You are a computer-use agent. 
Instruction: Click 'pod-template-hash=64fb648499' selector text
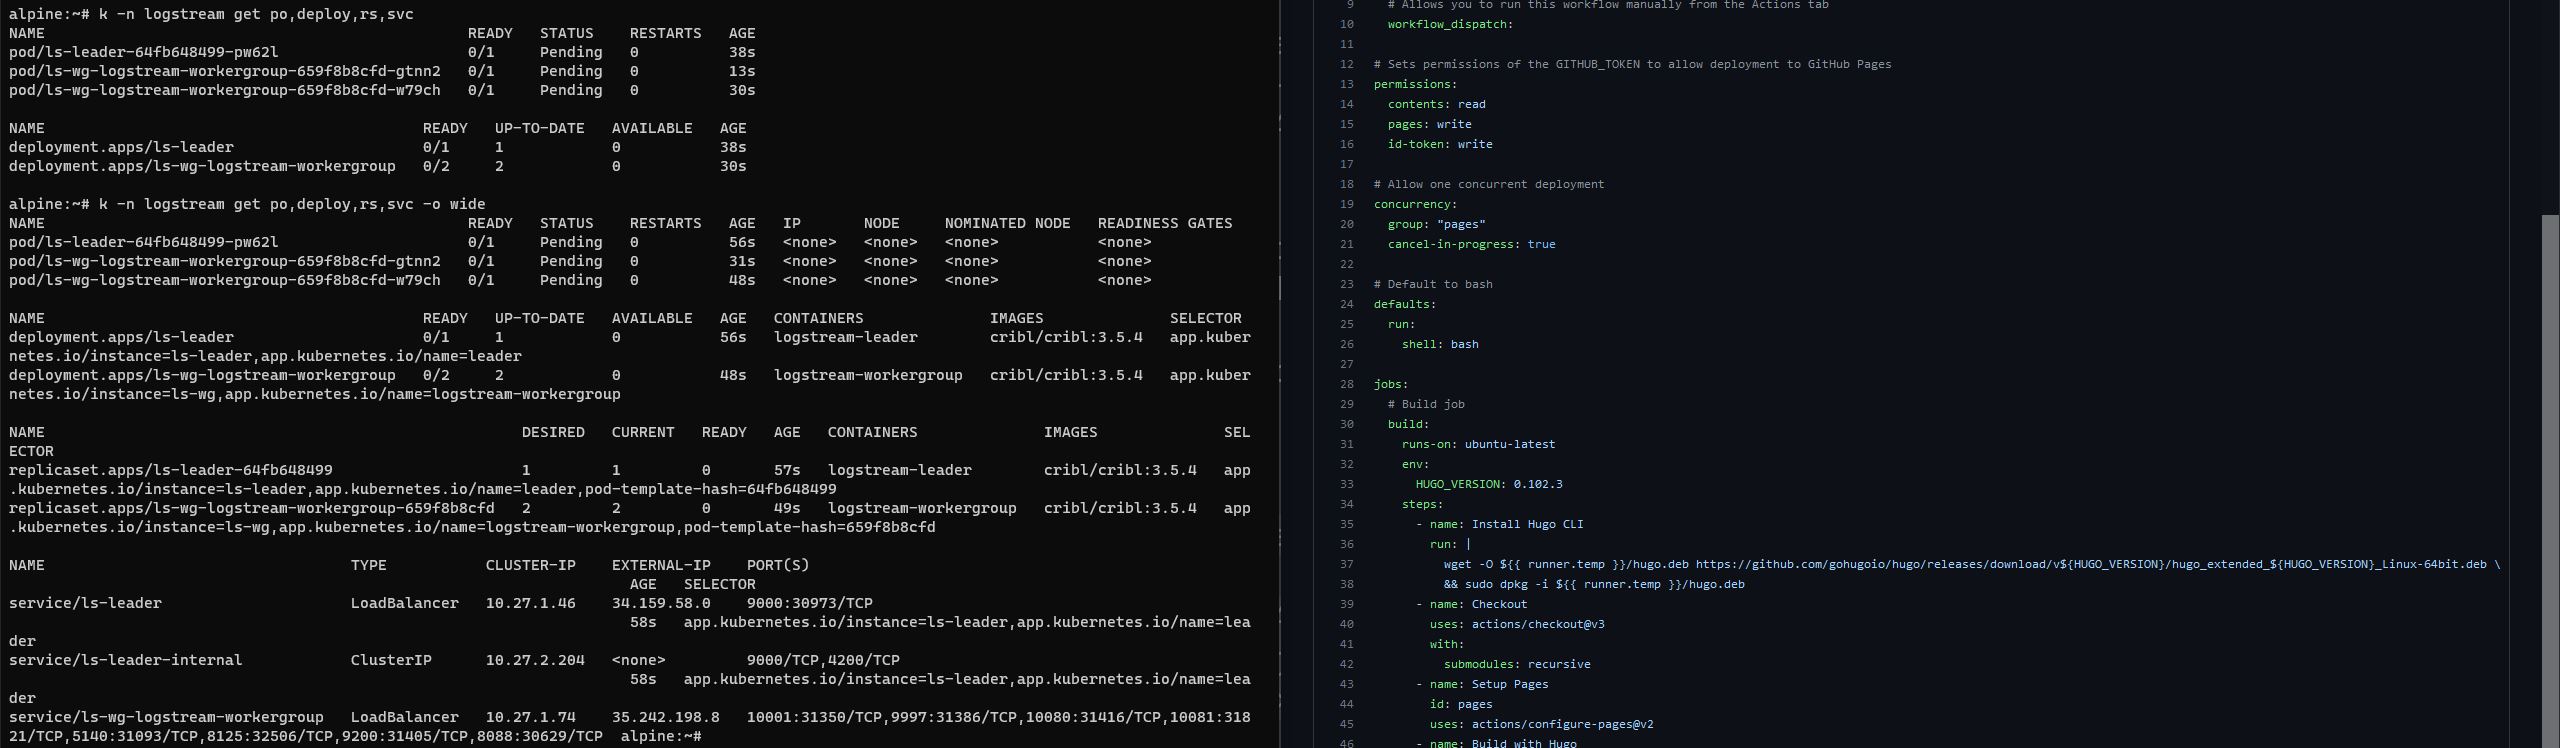pyautogui.click(x=711, y=489)
